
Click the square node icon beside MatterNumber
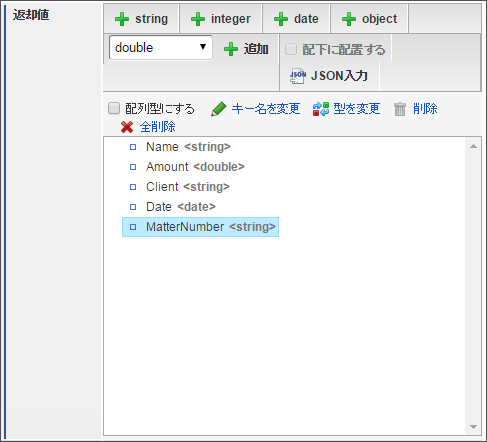coord(133,227)
